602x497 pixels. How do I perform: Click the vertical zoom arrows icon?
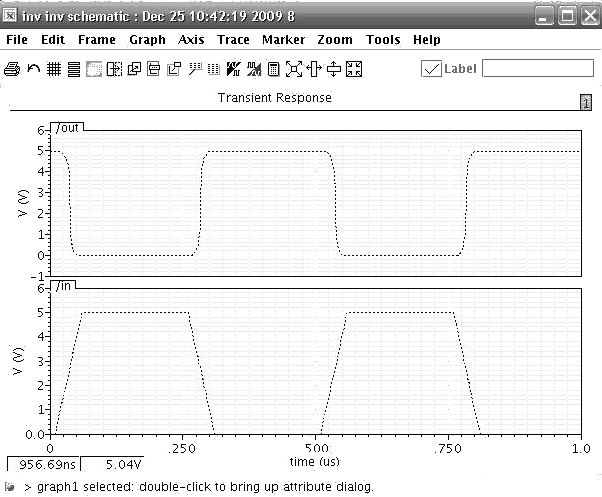tap(334, 69)
